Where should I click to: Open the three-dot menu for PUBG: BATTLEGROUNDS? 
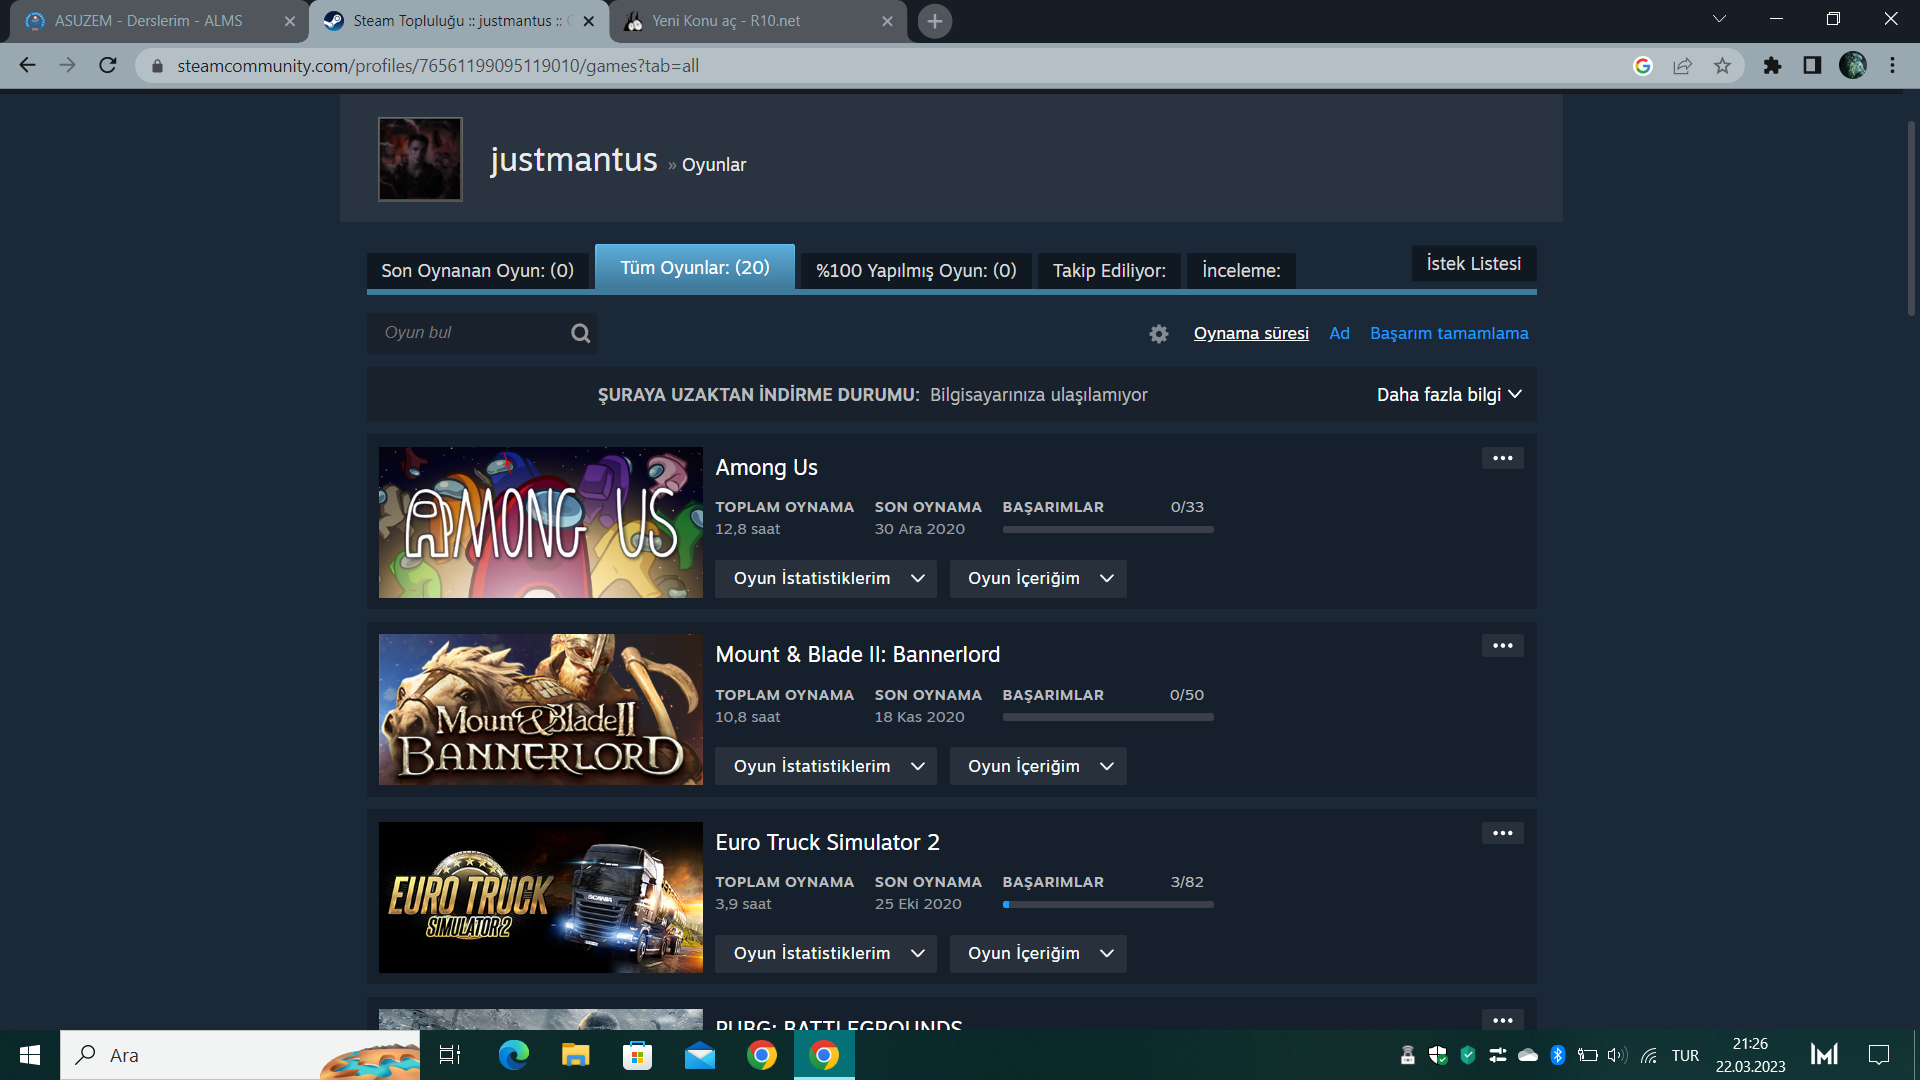coord(1503,1020)
